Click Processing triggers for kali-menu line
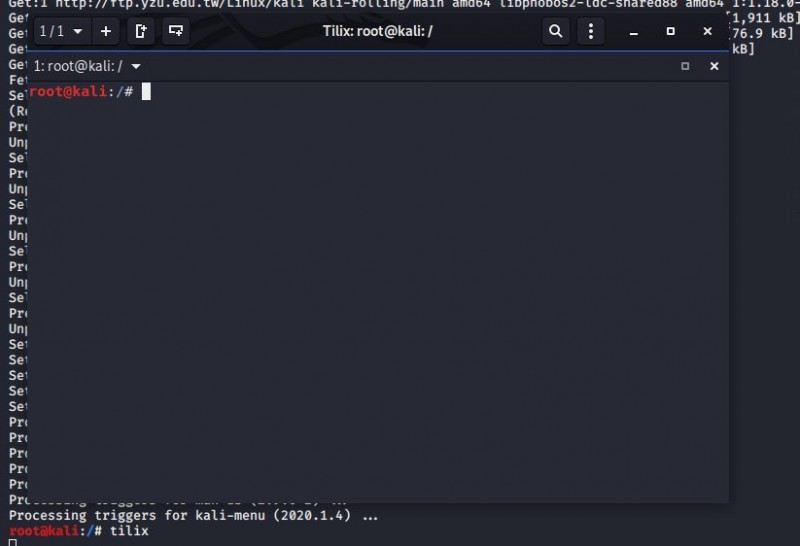This screenshot has width=800, height=546. (x=193, y=515)
